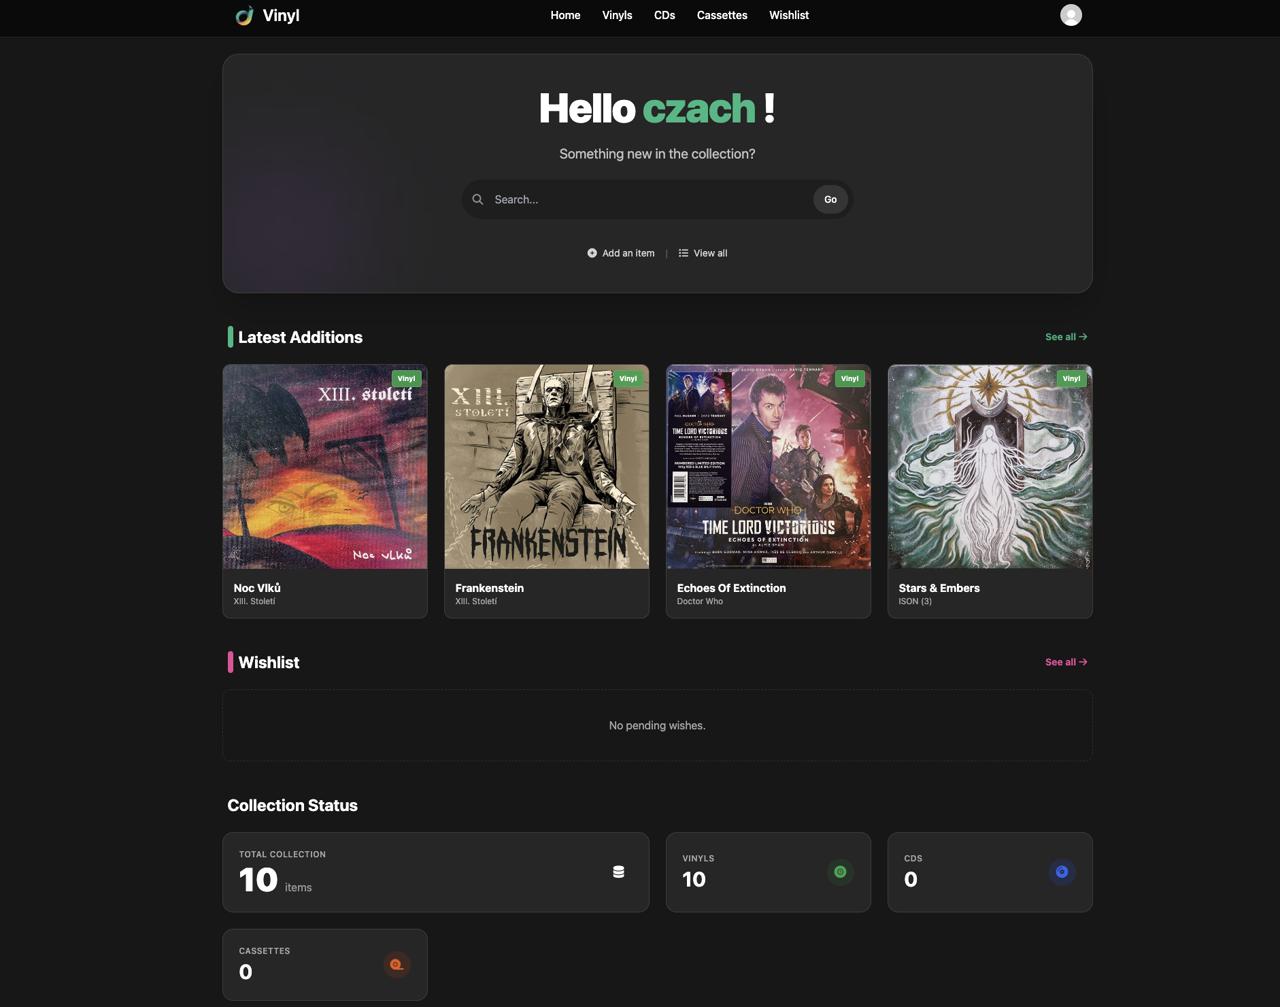Click the Vinyl badge on Echoes Of Extinction
This screenshot has width=1280, height=1007.
pyautogui.click(x=850, y=378)
